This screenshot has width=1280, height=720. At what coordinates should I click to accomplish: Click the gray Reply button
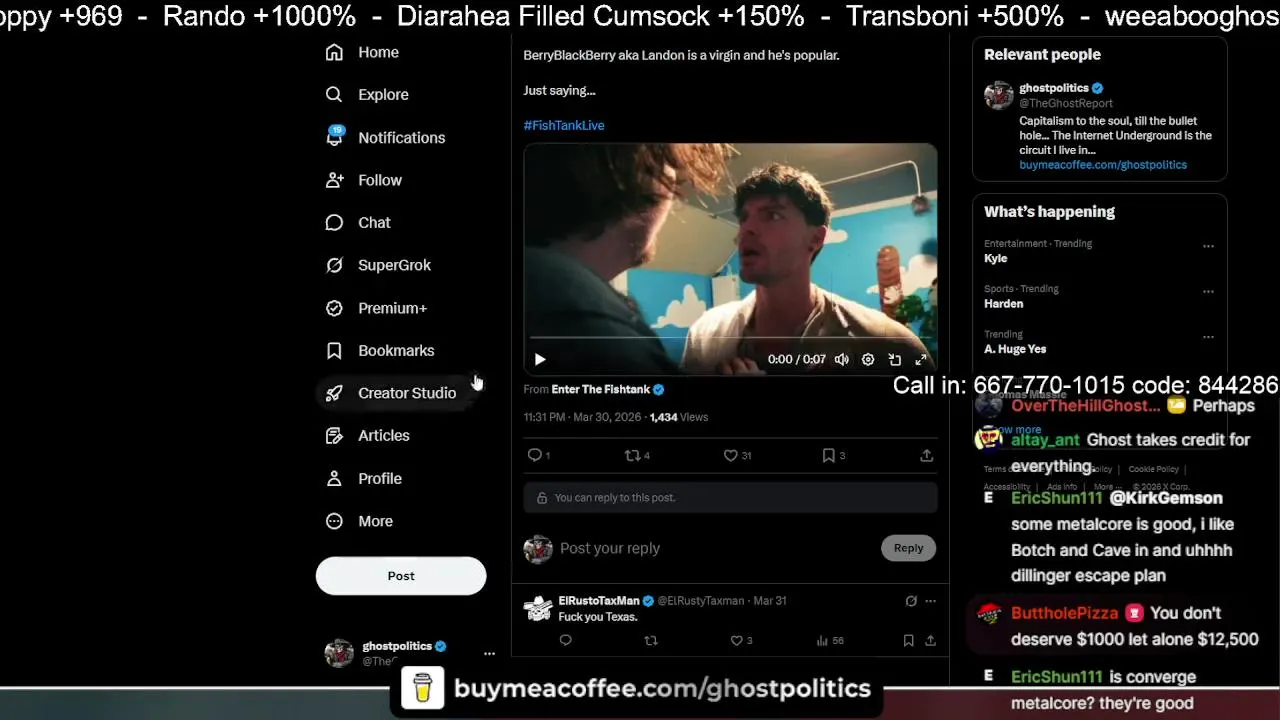click(908, 548)
